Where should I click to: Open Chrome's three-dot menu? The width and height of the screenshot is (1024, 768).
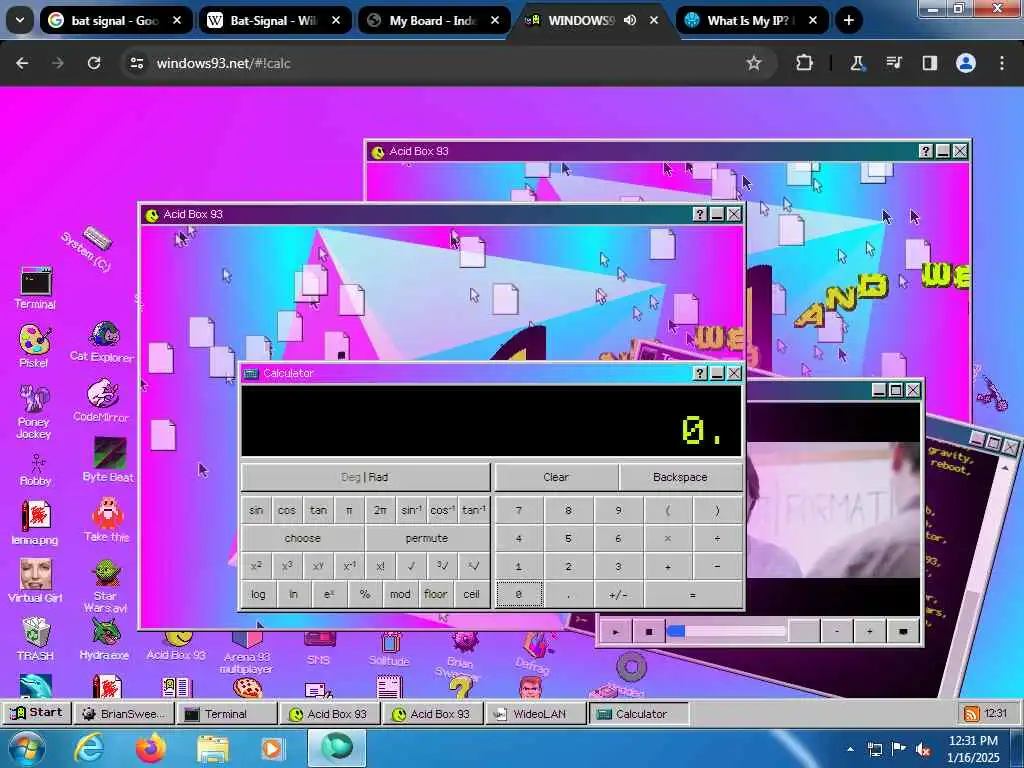point(1002,63)
